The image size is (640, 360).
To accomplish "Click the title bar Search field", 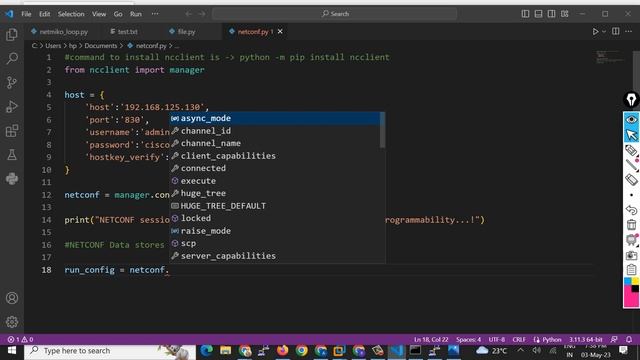I will coord(335,14).
